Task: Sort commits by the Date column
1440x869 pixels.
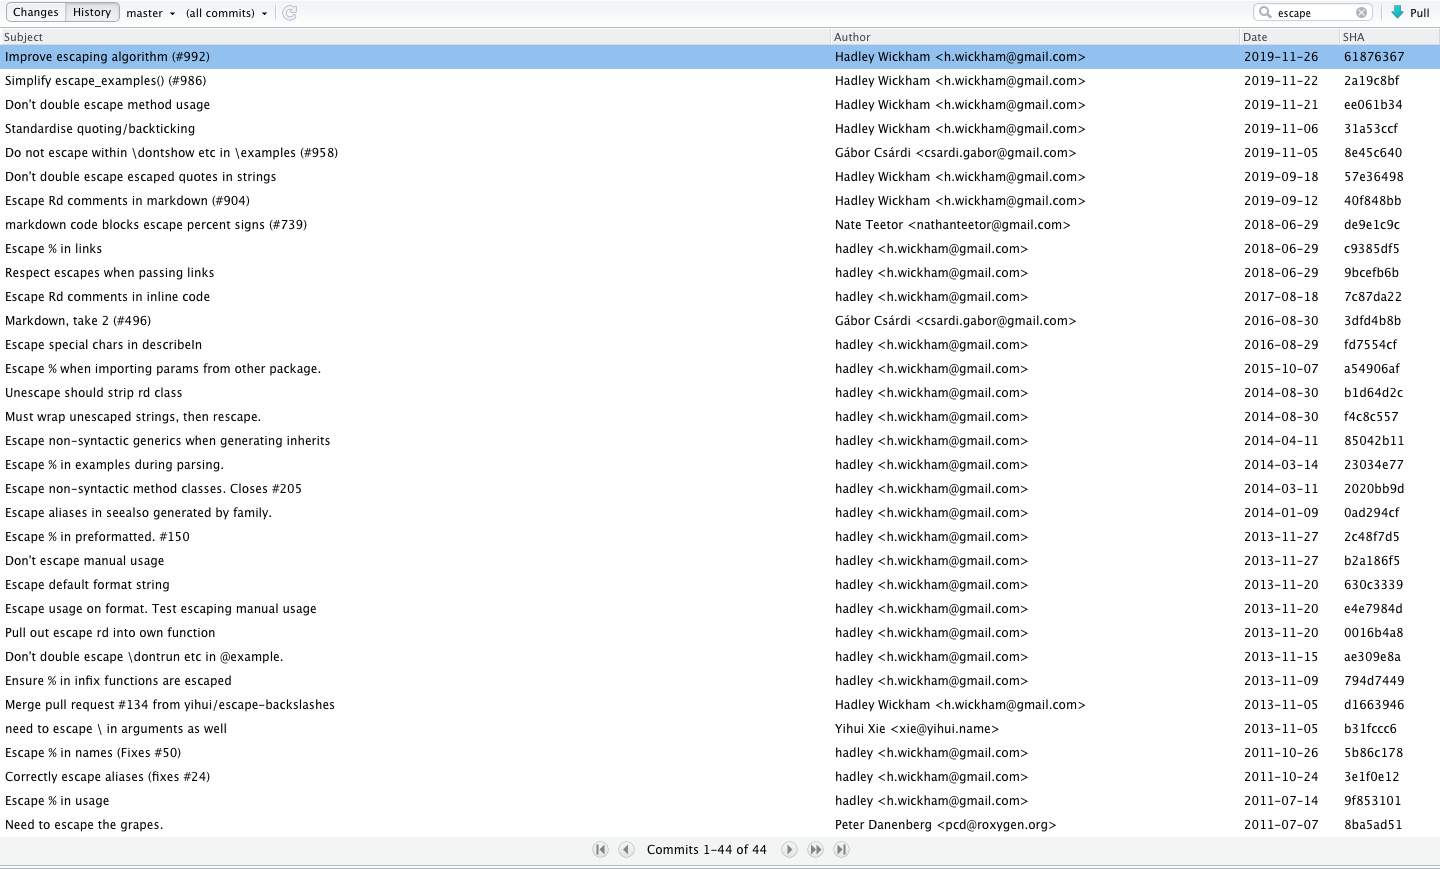Action: point(1253,36)
